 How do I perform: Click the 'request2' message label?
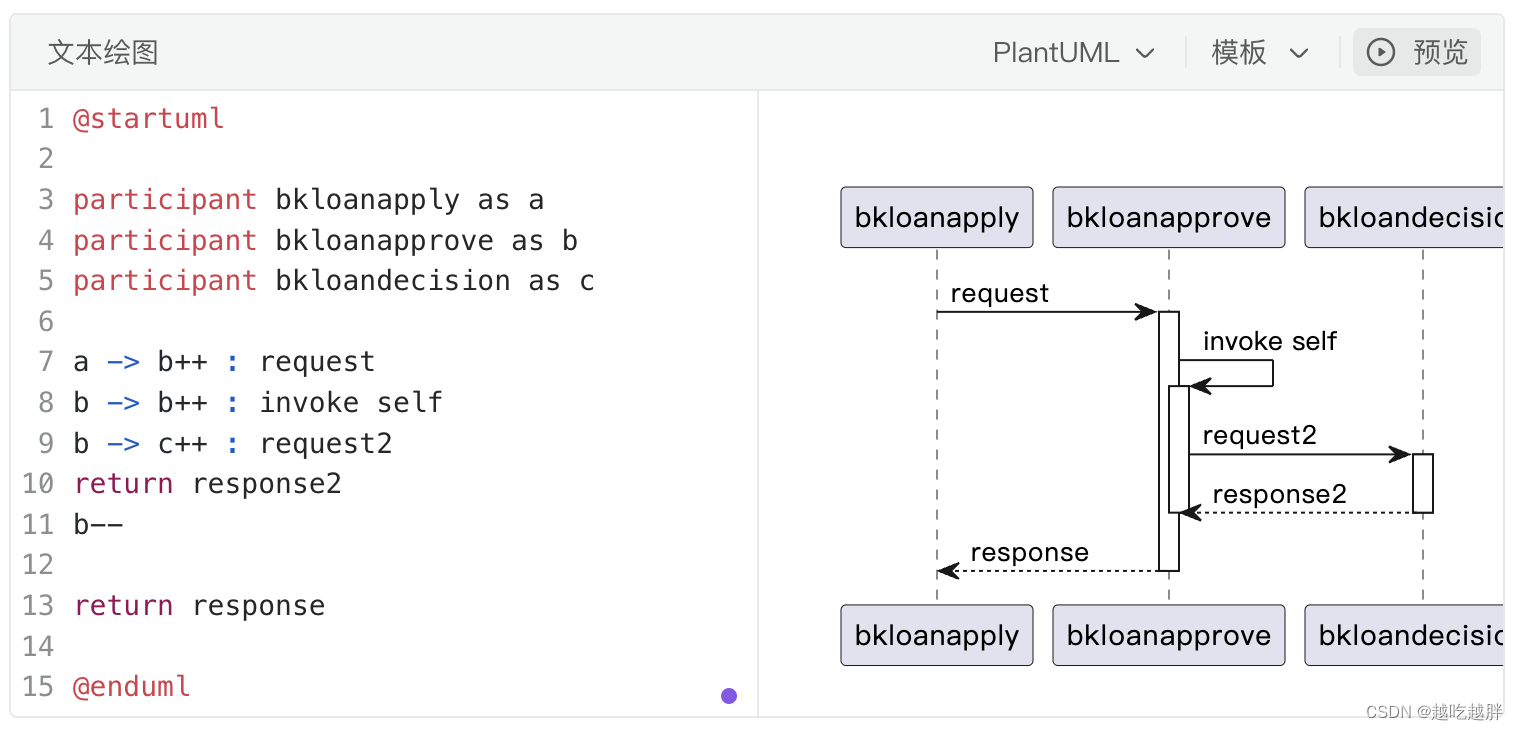tap(1259, 436)
